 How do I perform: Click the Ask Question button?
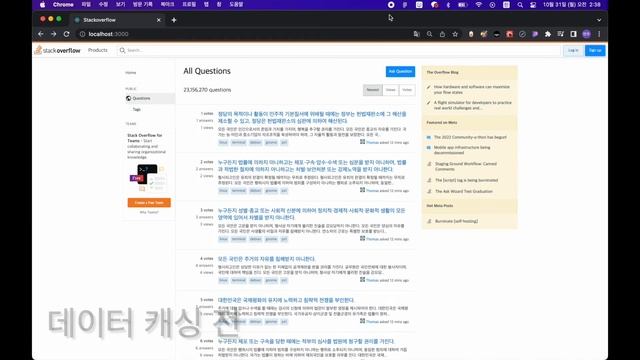point(400,71)
